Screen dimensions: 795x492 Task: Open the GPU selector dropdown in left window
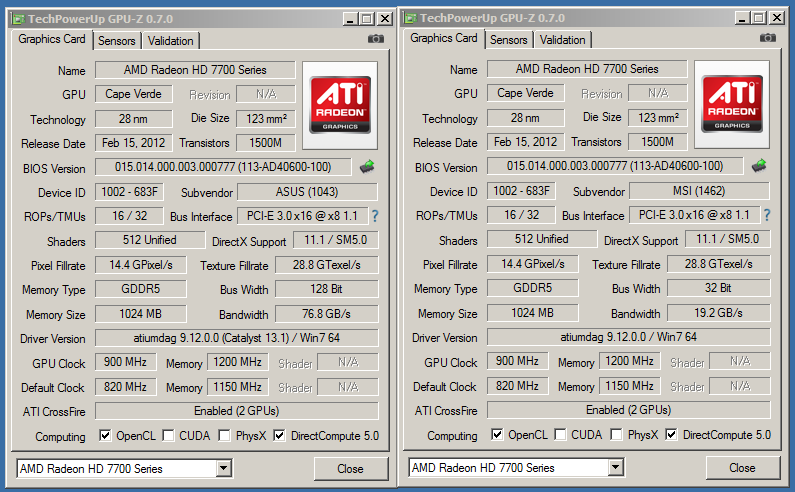(224, 468)
